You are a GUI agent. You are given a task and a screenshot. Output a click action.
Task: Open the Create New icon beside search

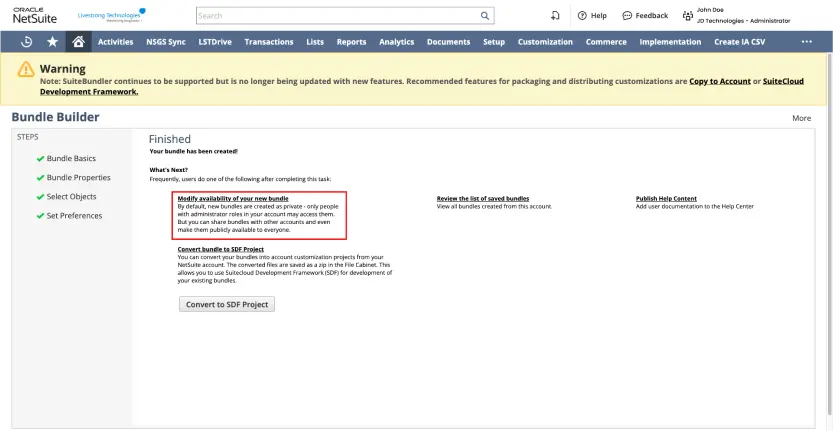[x=555, y=16]
